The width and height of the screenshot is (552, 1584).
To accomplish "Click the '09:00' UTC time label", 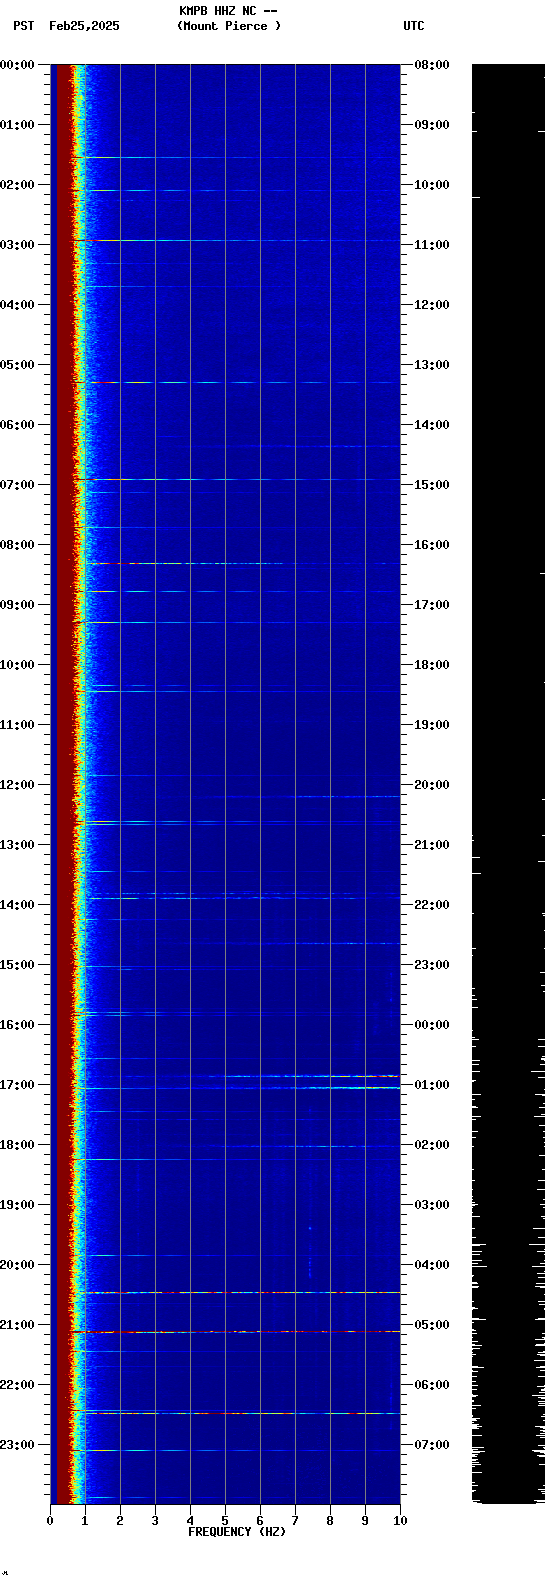I will coord(432,125).
